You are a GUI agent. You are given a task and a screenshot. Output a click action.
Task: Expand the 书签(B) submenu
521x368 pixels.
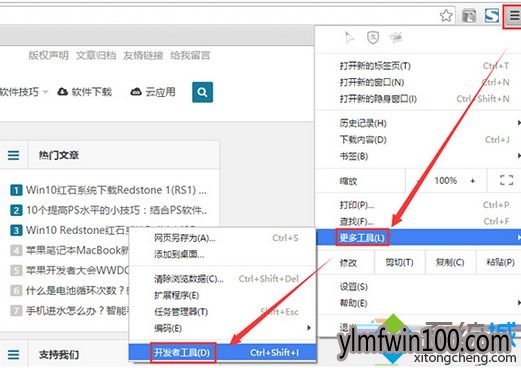(418, 156)
